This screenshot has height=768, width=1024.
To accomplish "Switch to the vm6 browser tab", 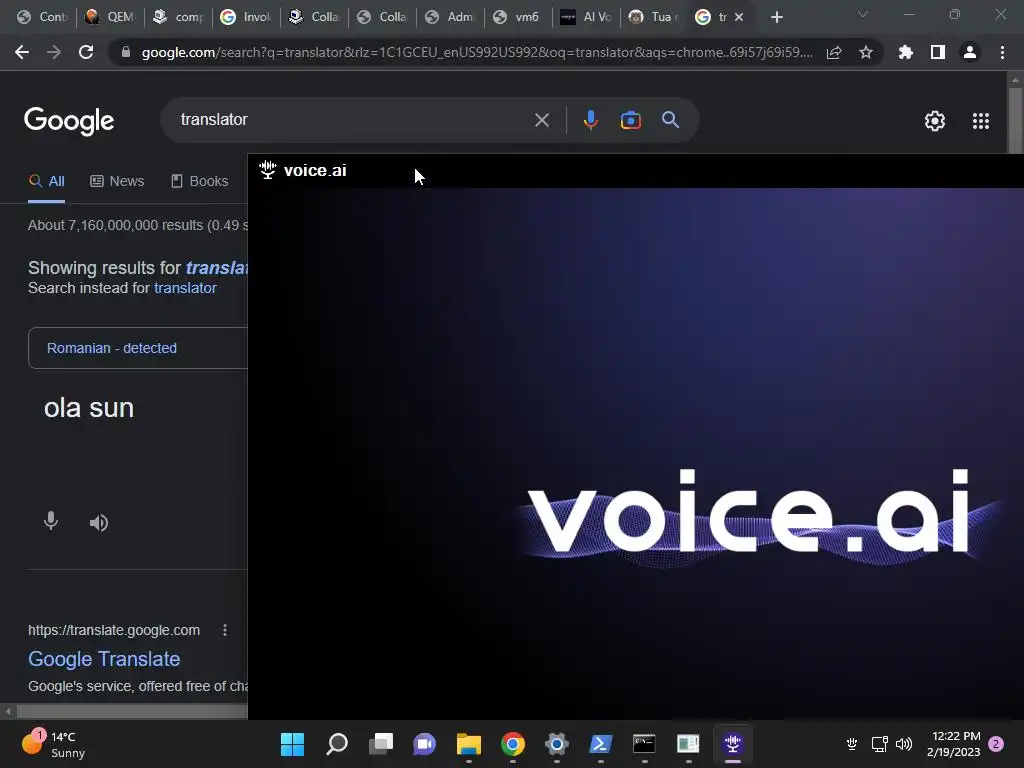I will click(x=517, y=17).
